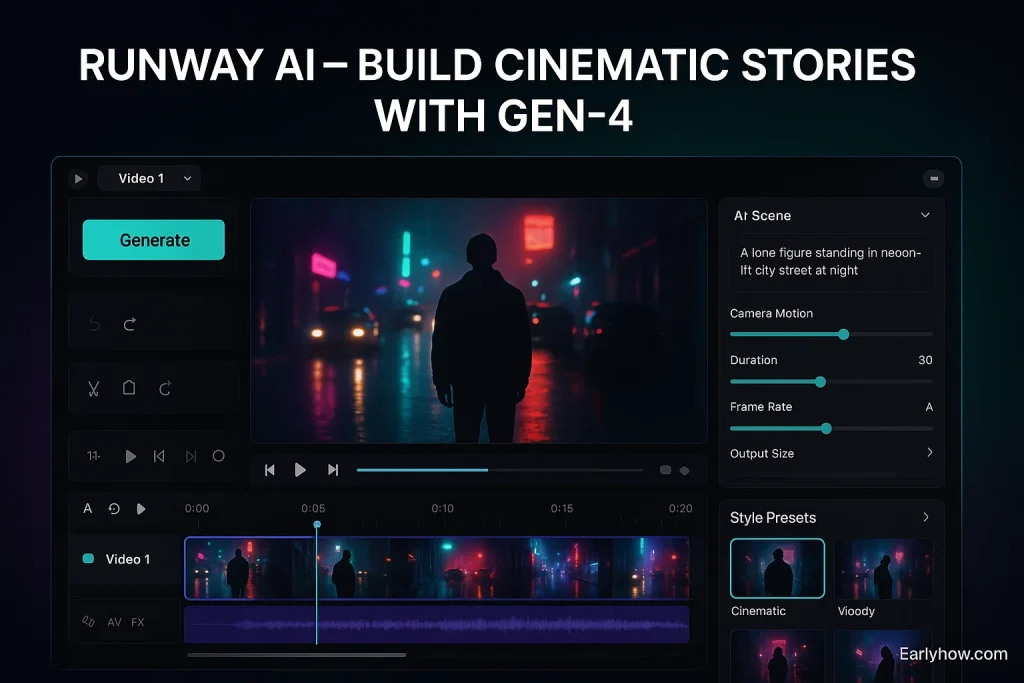Select the marker tool beside scissors

129,388
